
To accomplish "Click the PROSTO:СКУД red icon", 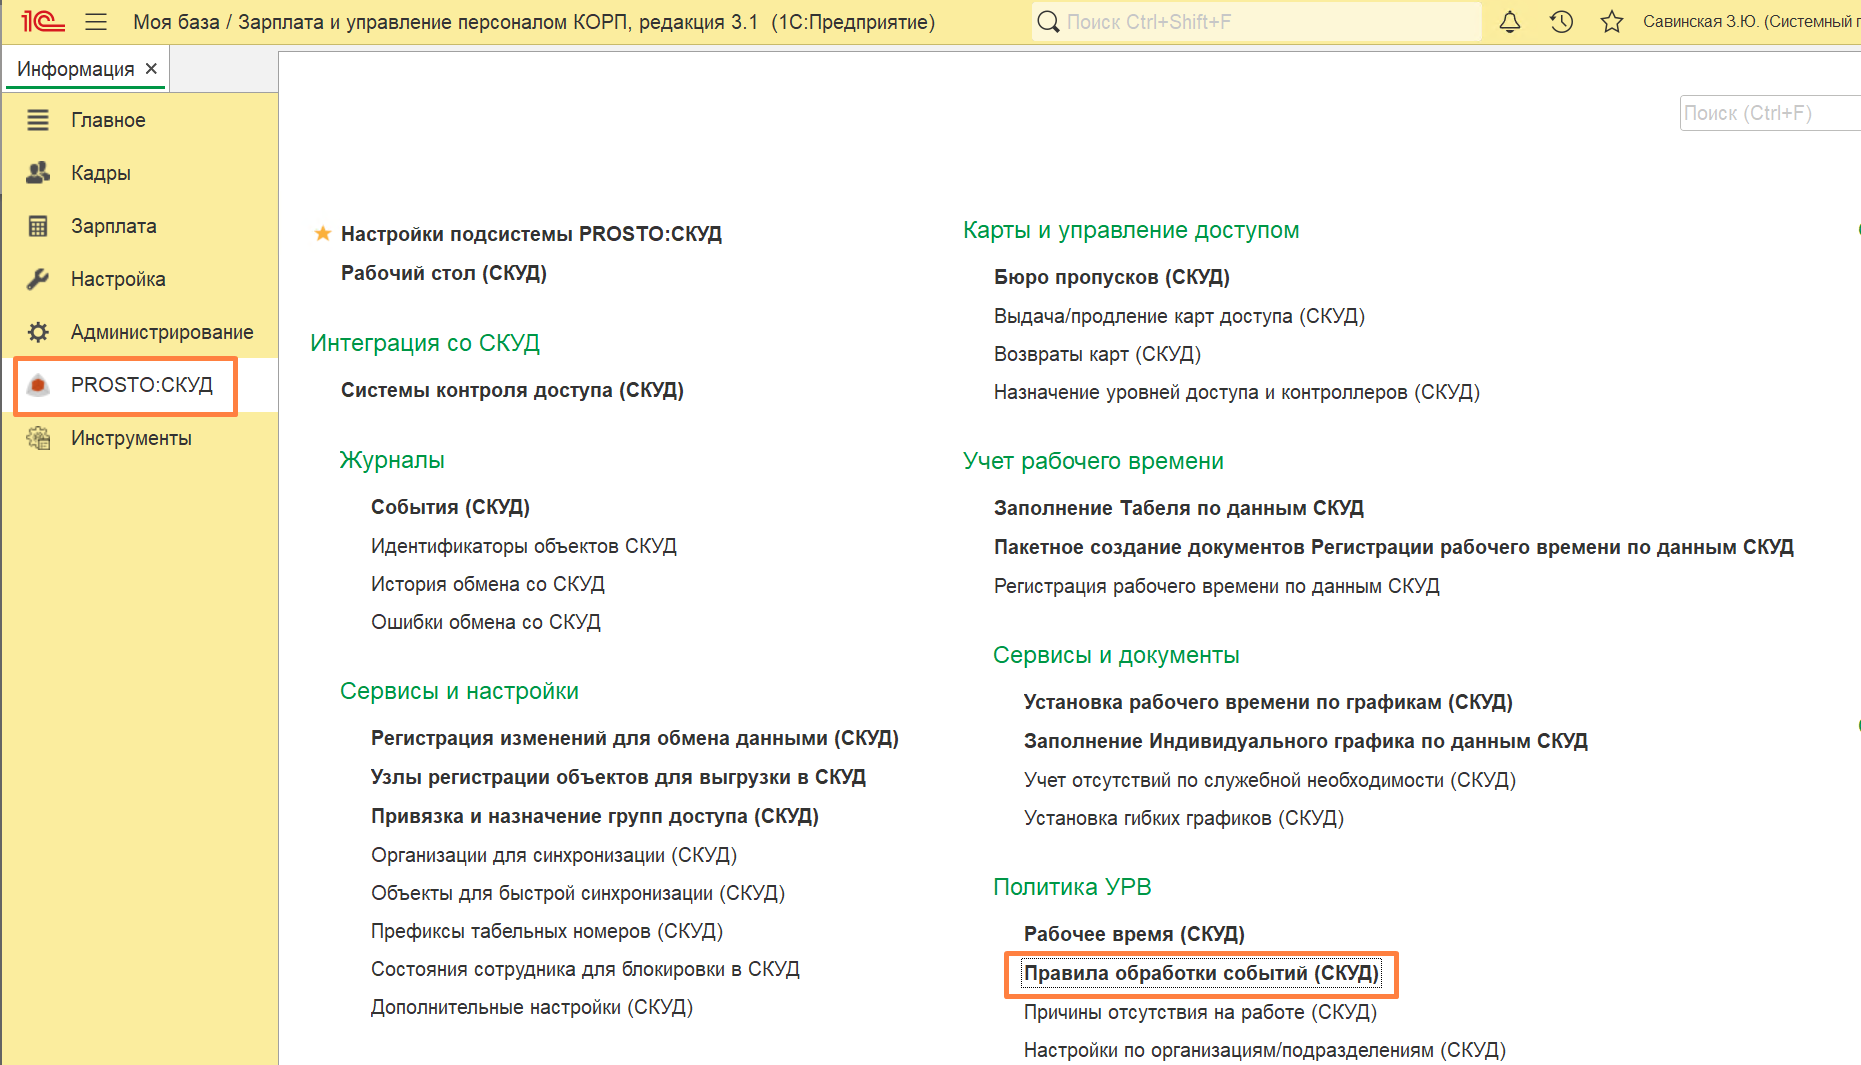I will click(38, 385).
